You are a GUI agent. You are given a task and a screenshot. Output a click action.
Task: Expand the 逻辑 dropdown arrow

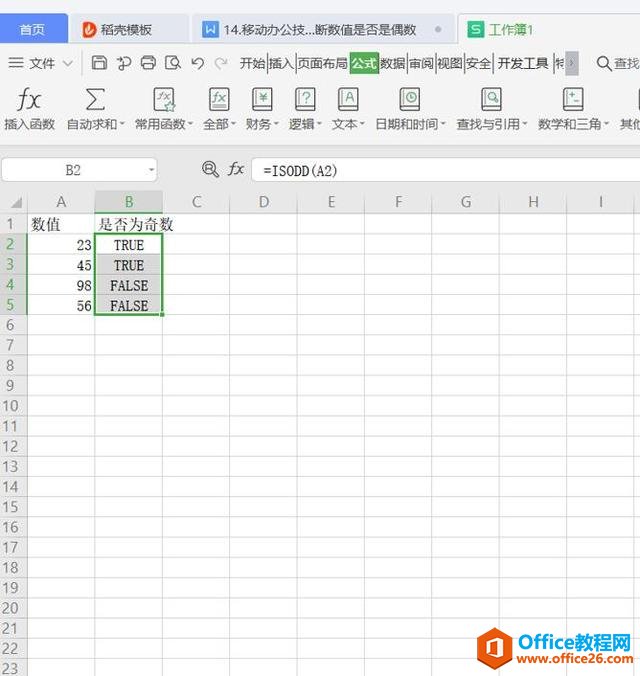point(319,124)
